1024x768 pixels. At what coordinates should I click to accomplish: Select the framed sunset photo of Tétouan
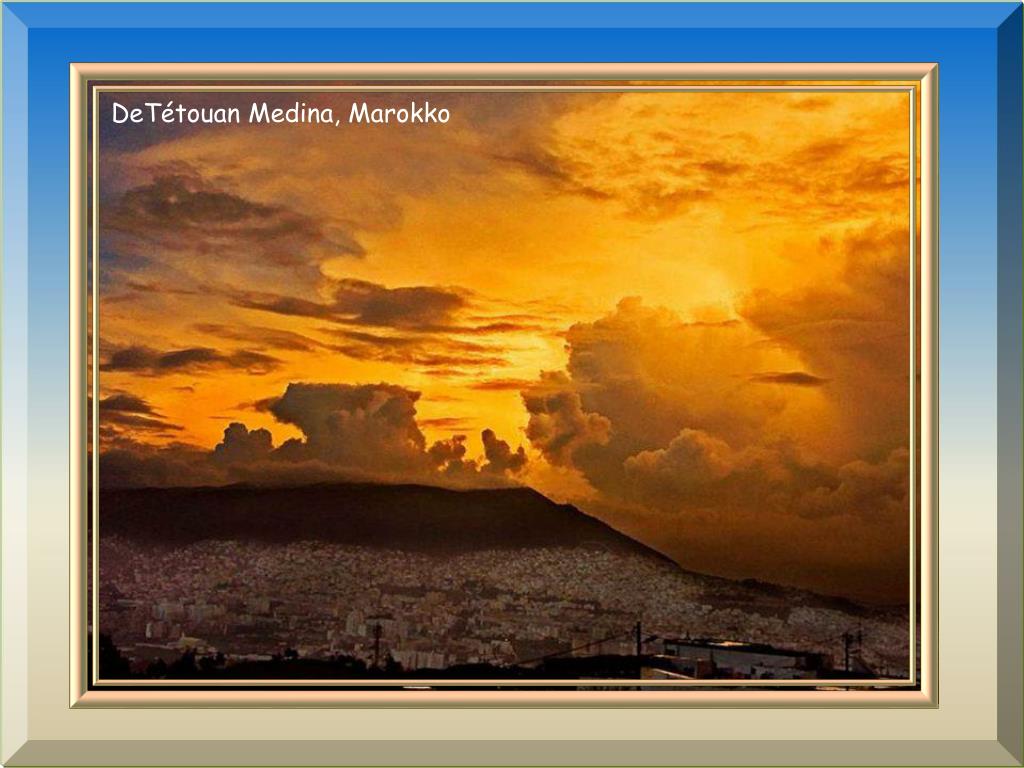point(504,385)
